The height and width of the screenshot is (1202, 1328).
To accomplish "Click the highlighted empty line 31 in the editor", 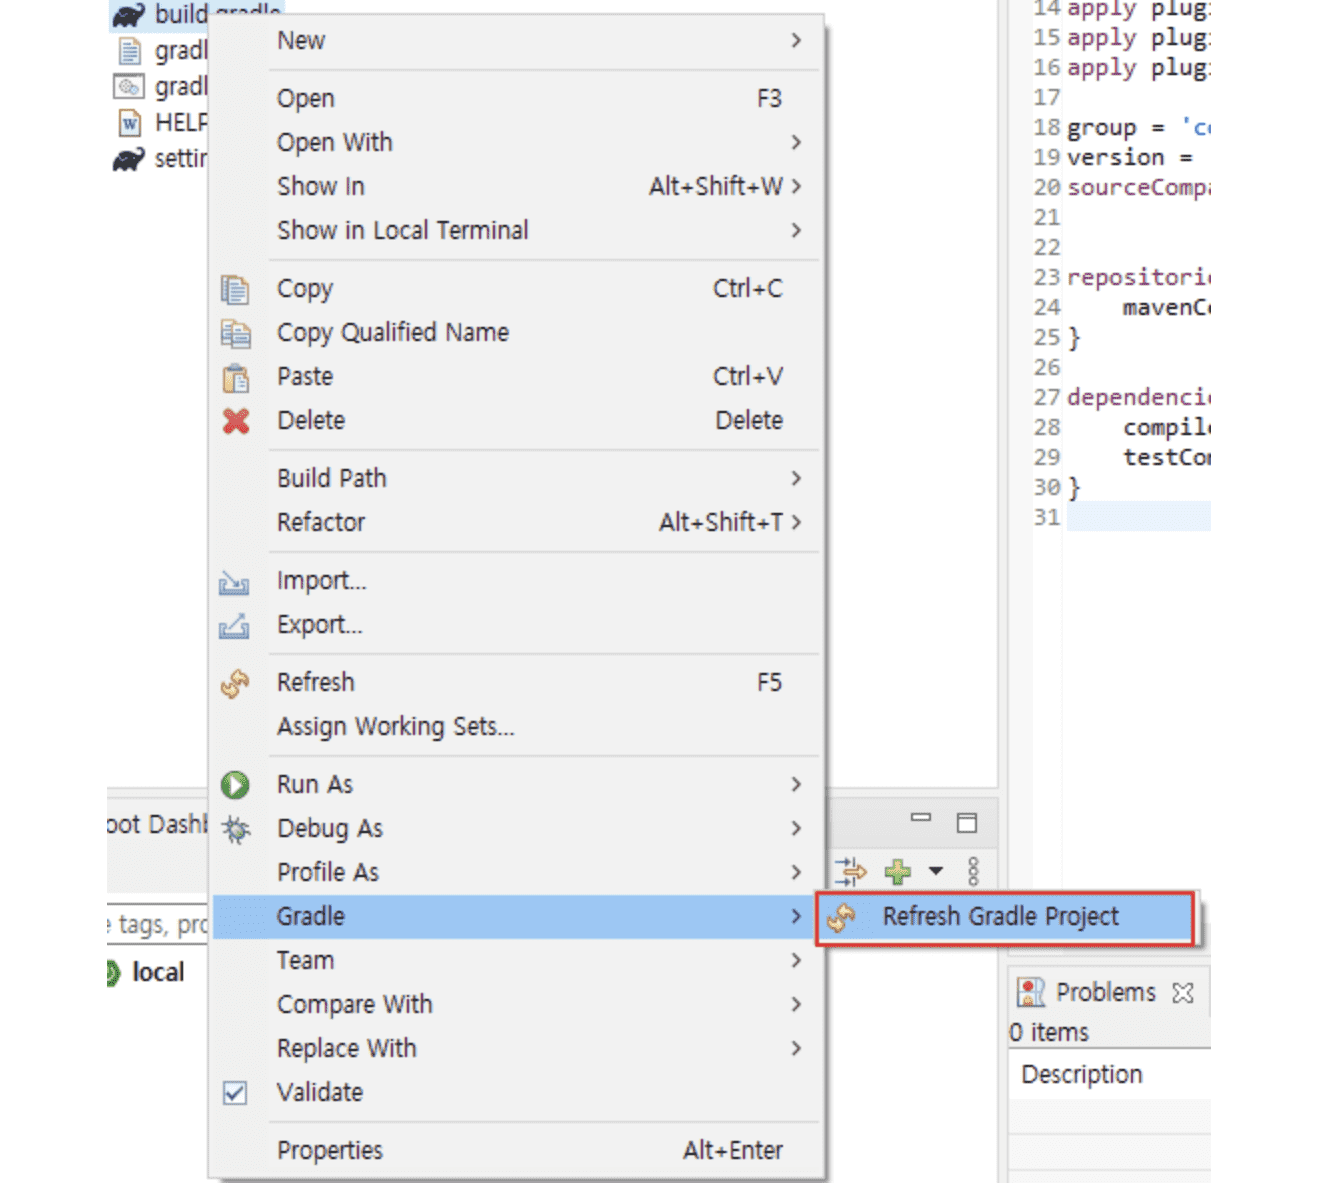I will point(1138,517).
